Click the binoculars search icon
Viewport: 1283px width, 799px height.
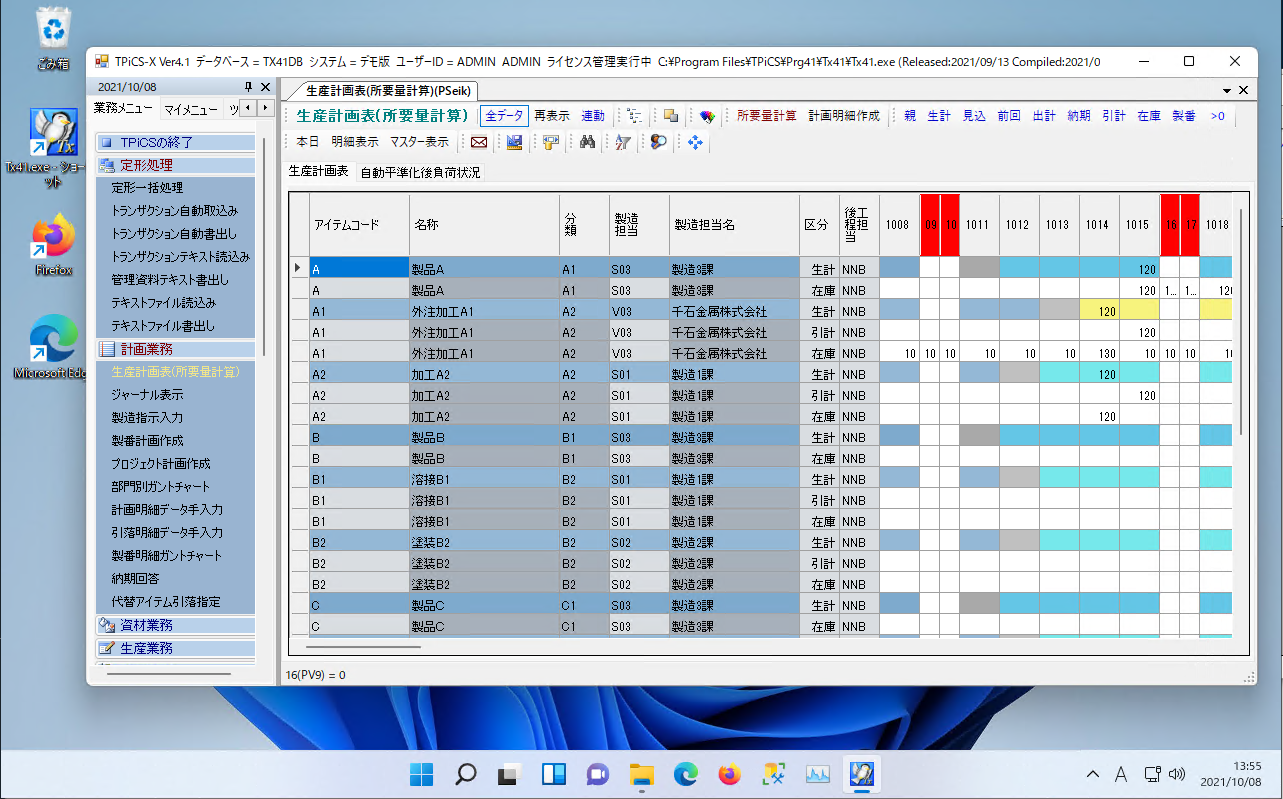(x=587, y=142)
